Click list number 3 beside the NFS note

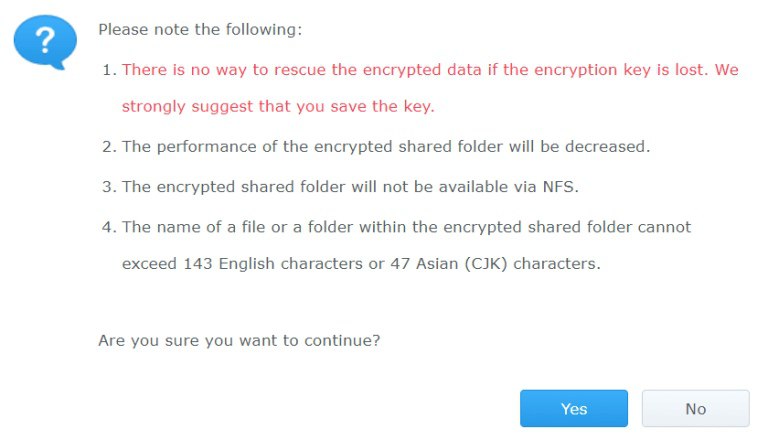pos(109,186)
